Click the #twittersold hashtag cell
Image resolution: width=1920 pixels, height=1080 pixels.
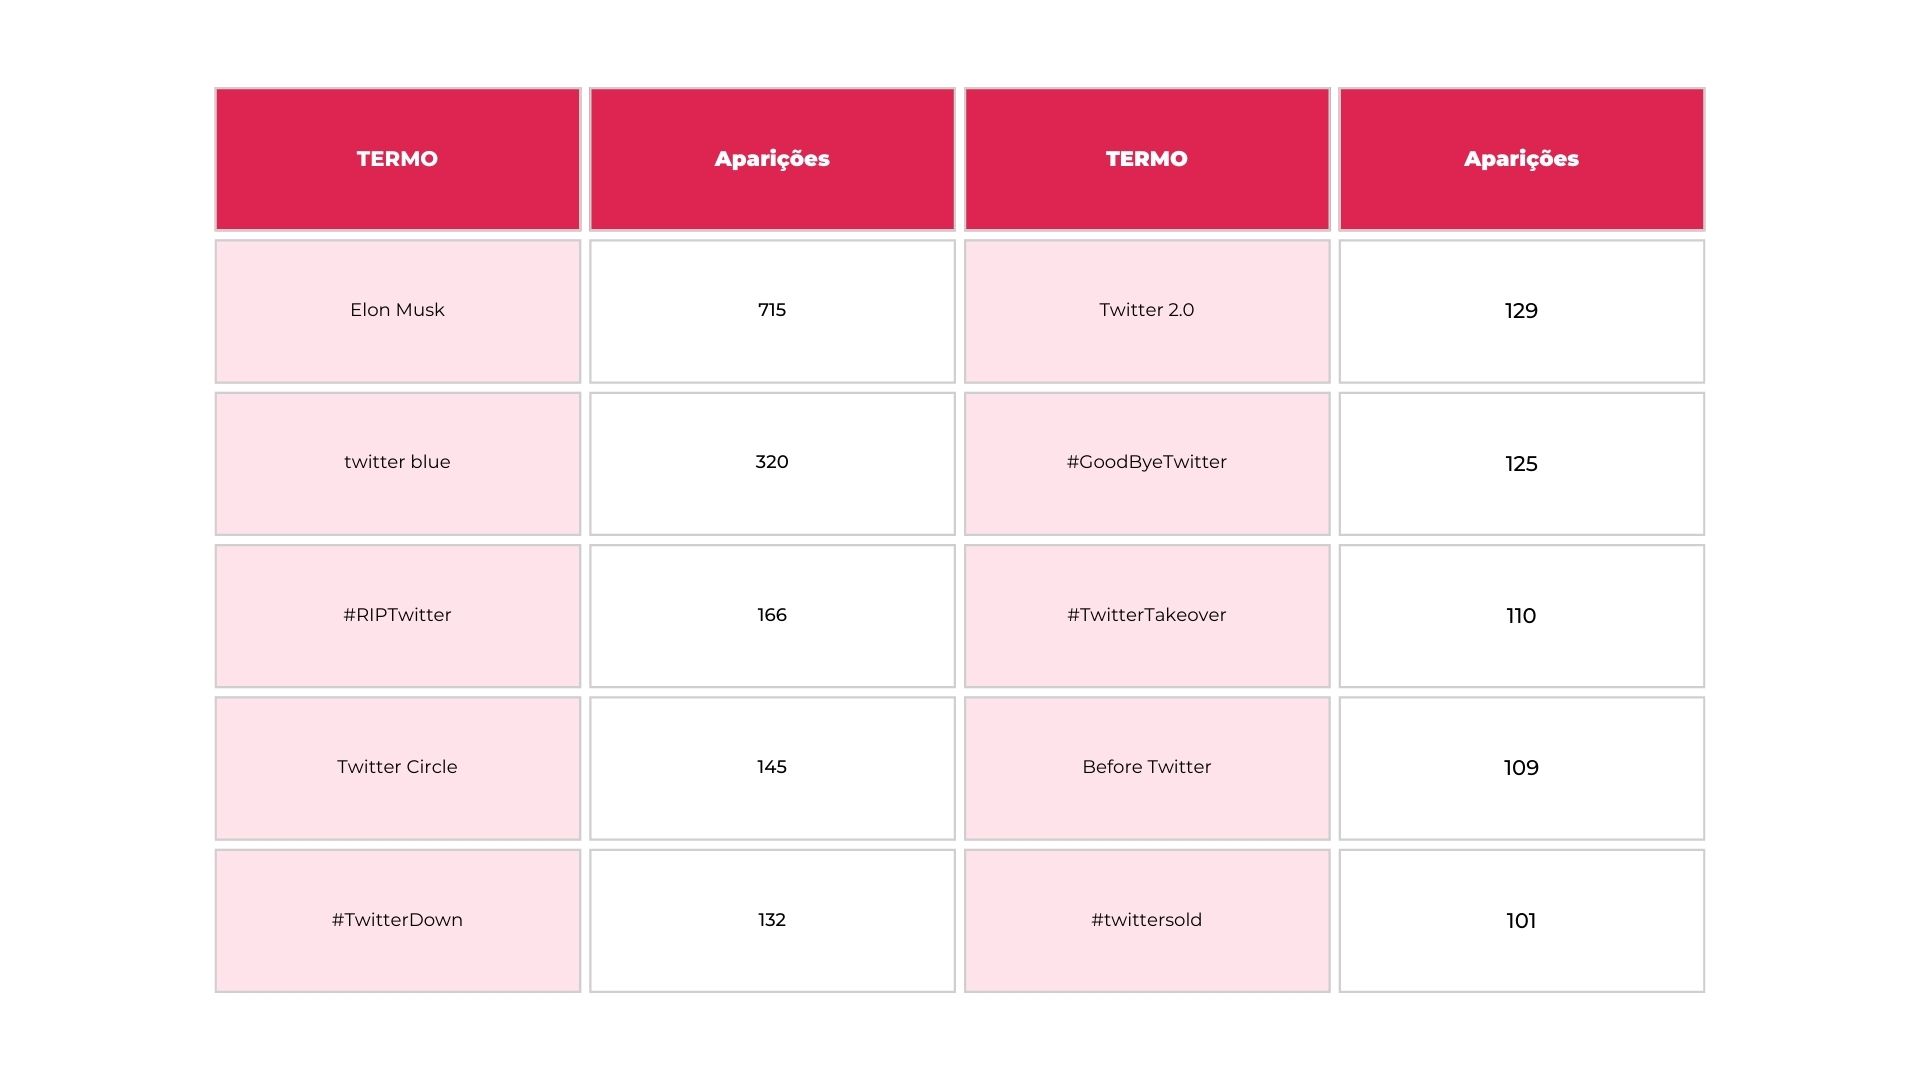click(1146, 920)
